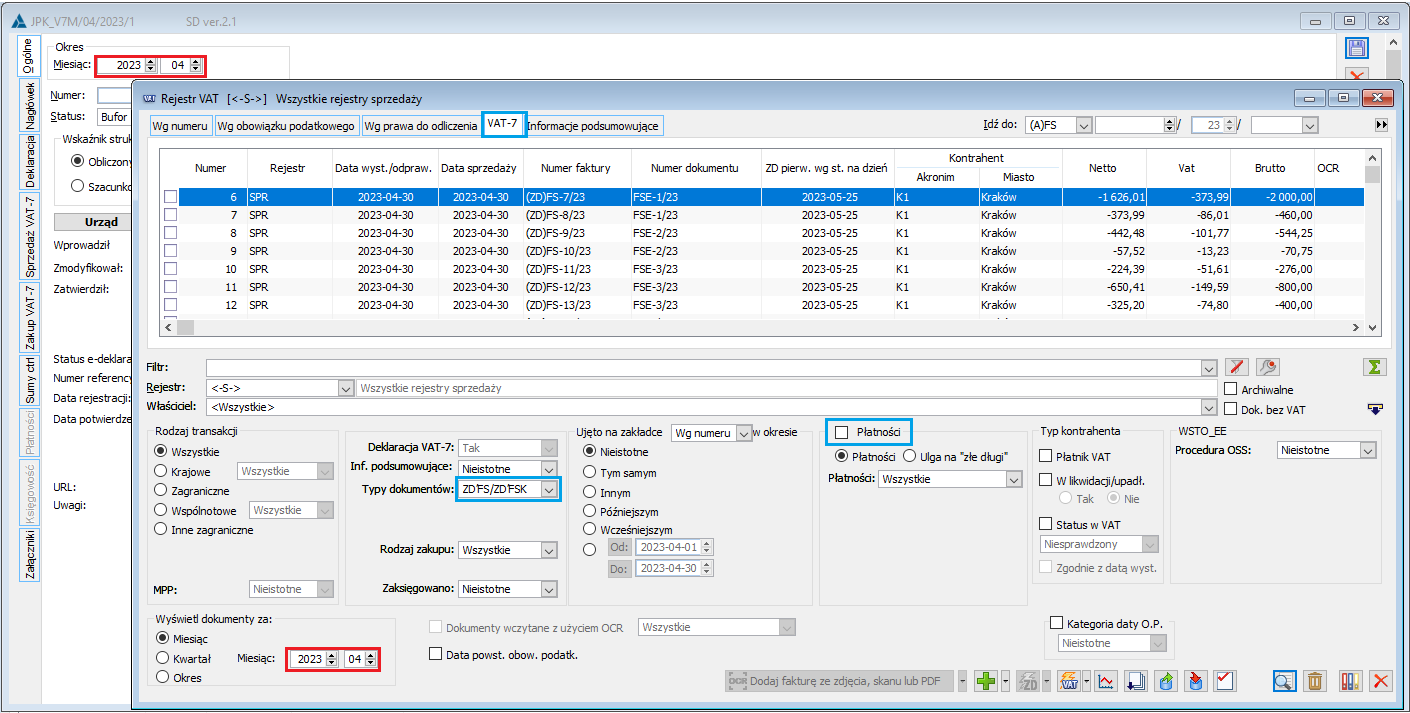Check the Status w VAT checkbox
Viewport: 1410px width, 713px height.
click(x=1046, y=524)
